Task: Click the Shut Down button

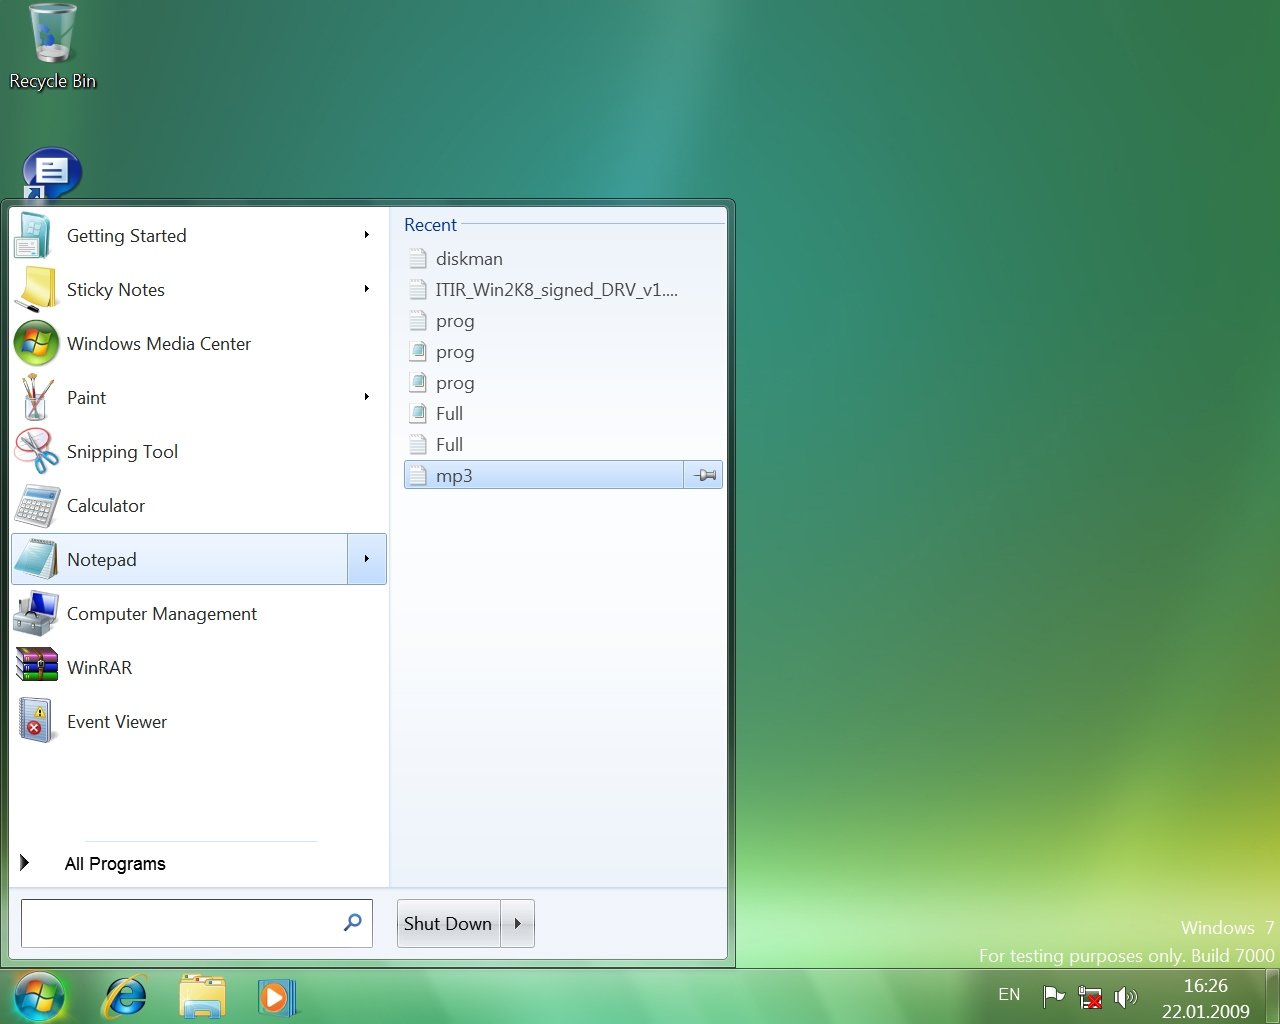Action: coord(448,924)
